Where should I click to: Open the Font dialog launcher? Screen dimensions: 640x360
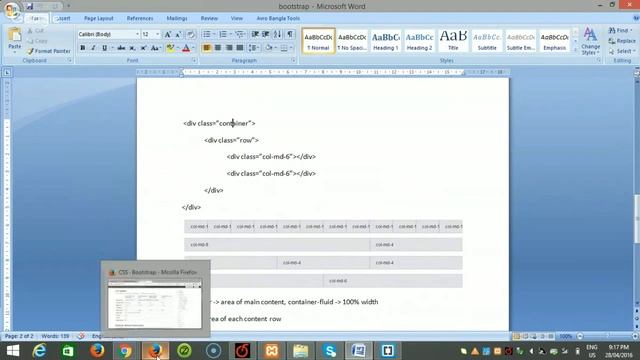(194, 60)
